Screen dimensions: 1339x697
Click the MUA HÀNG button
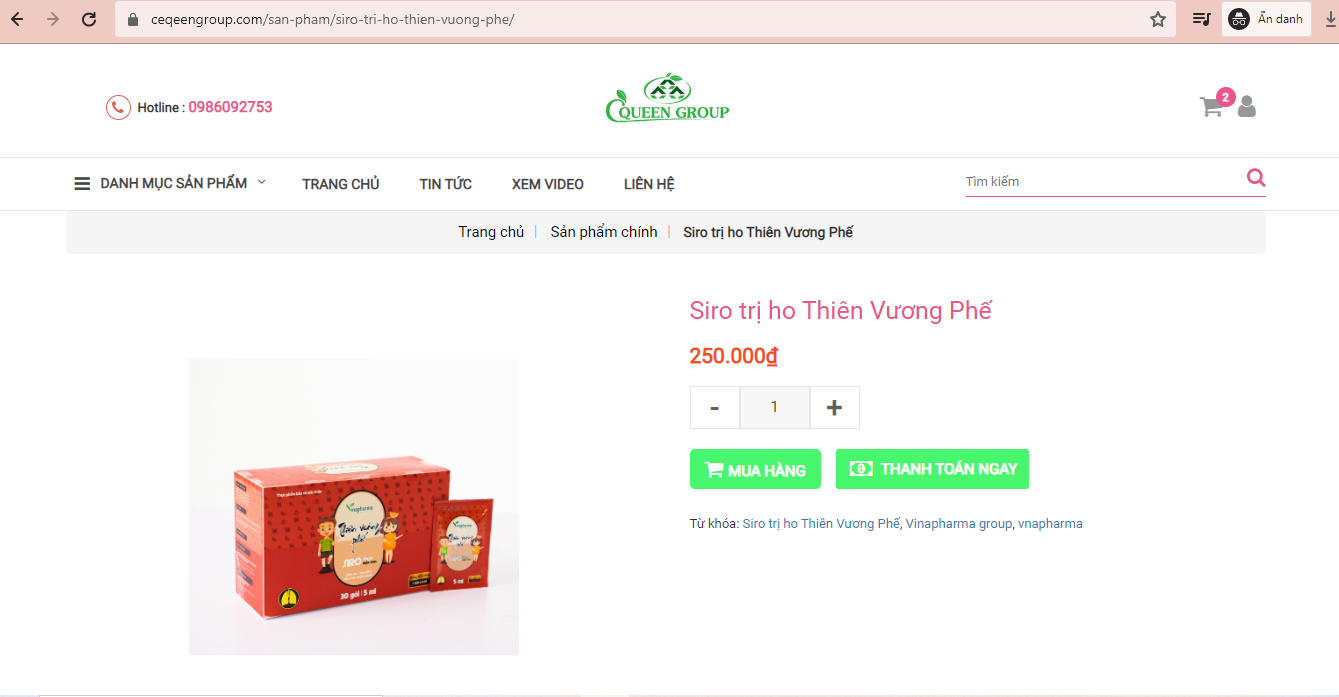point(755,469)
